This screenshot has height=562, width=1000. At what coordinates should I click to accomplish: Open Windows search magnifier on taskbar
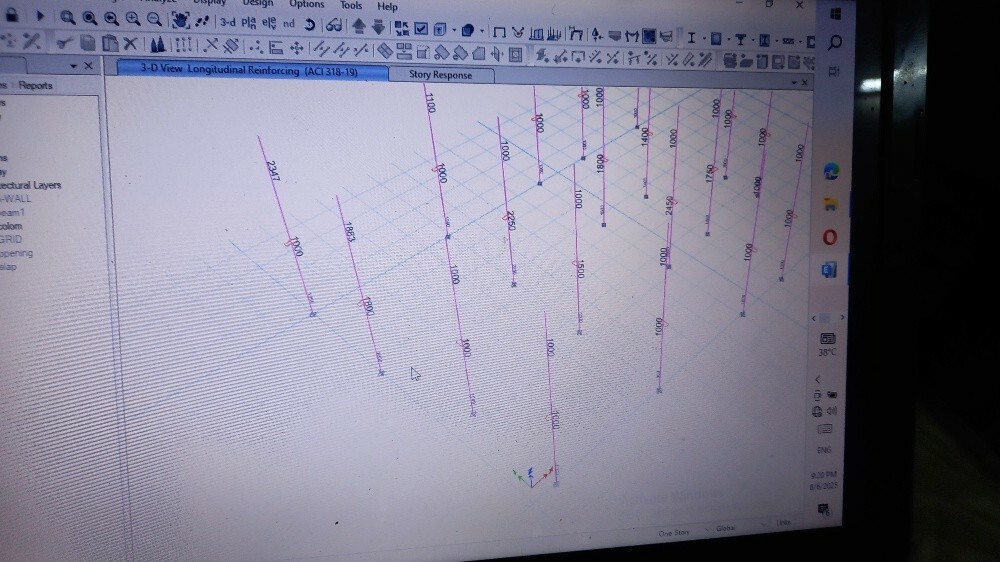[x=835, y=43]
